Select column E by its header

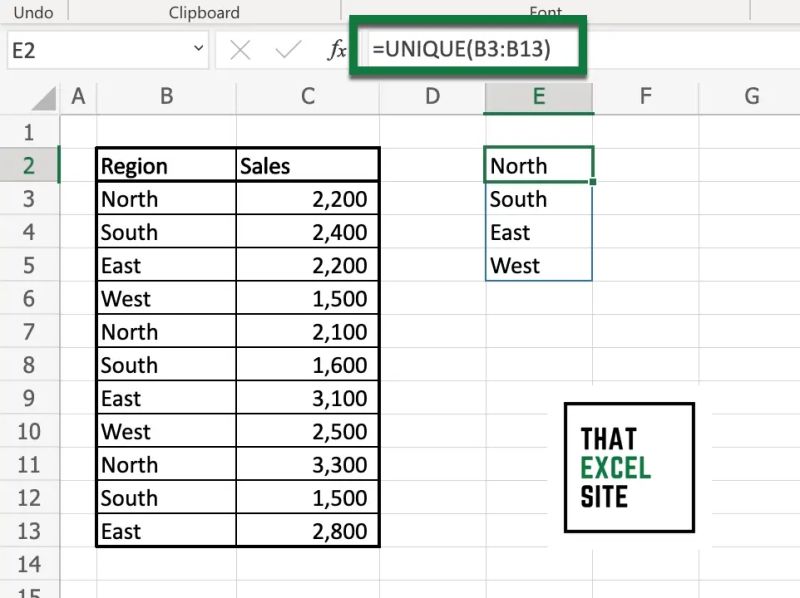[x=539, y=97]
